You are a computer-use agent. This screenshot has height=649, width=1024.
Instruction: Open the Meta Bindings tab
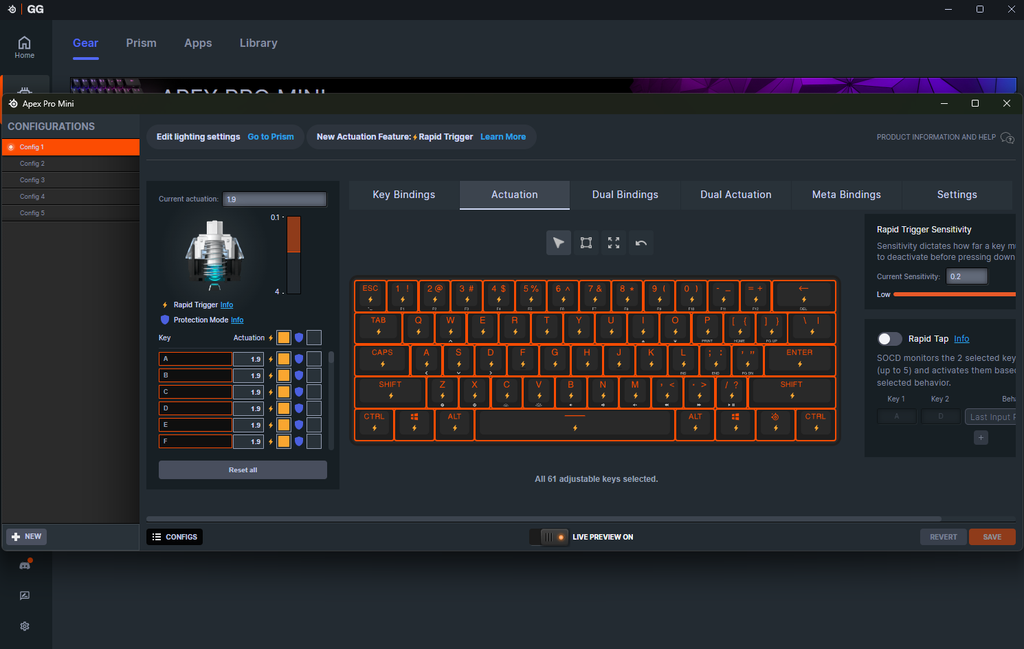point(846,195)
